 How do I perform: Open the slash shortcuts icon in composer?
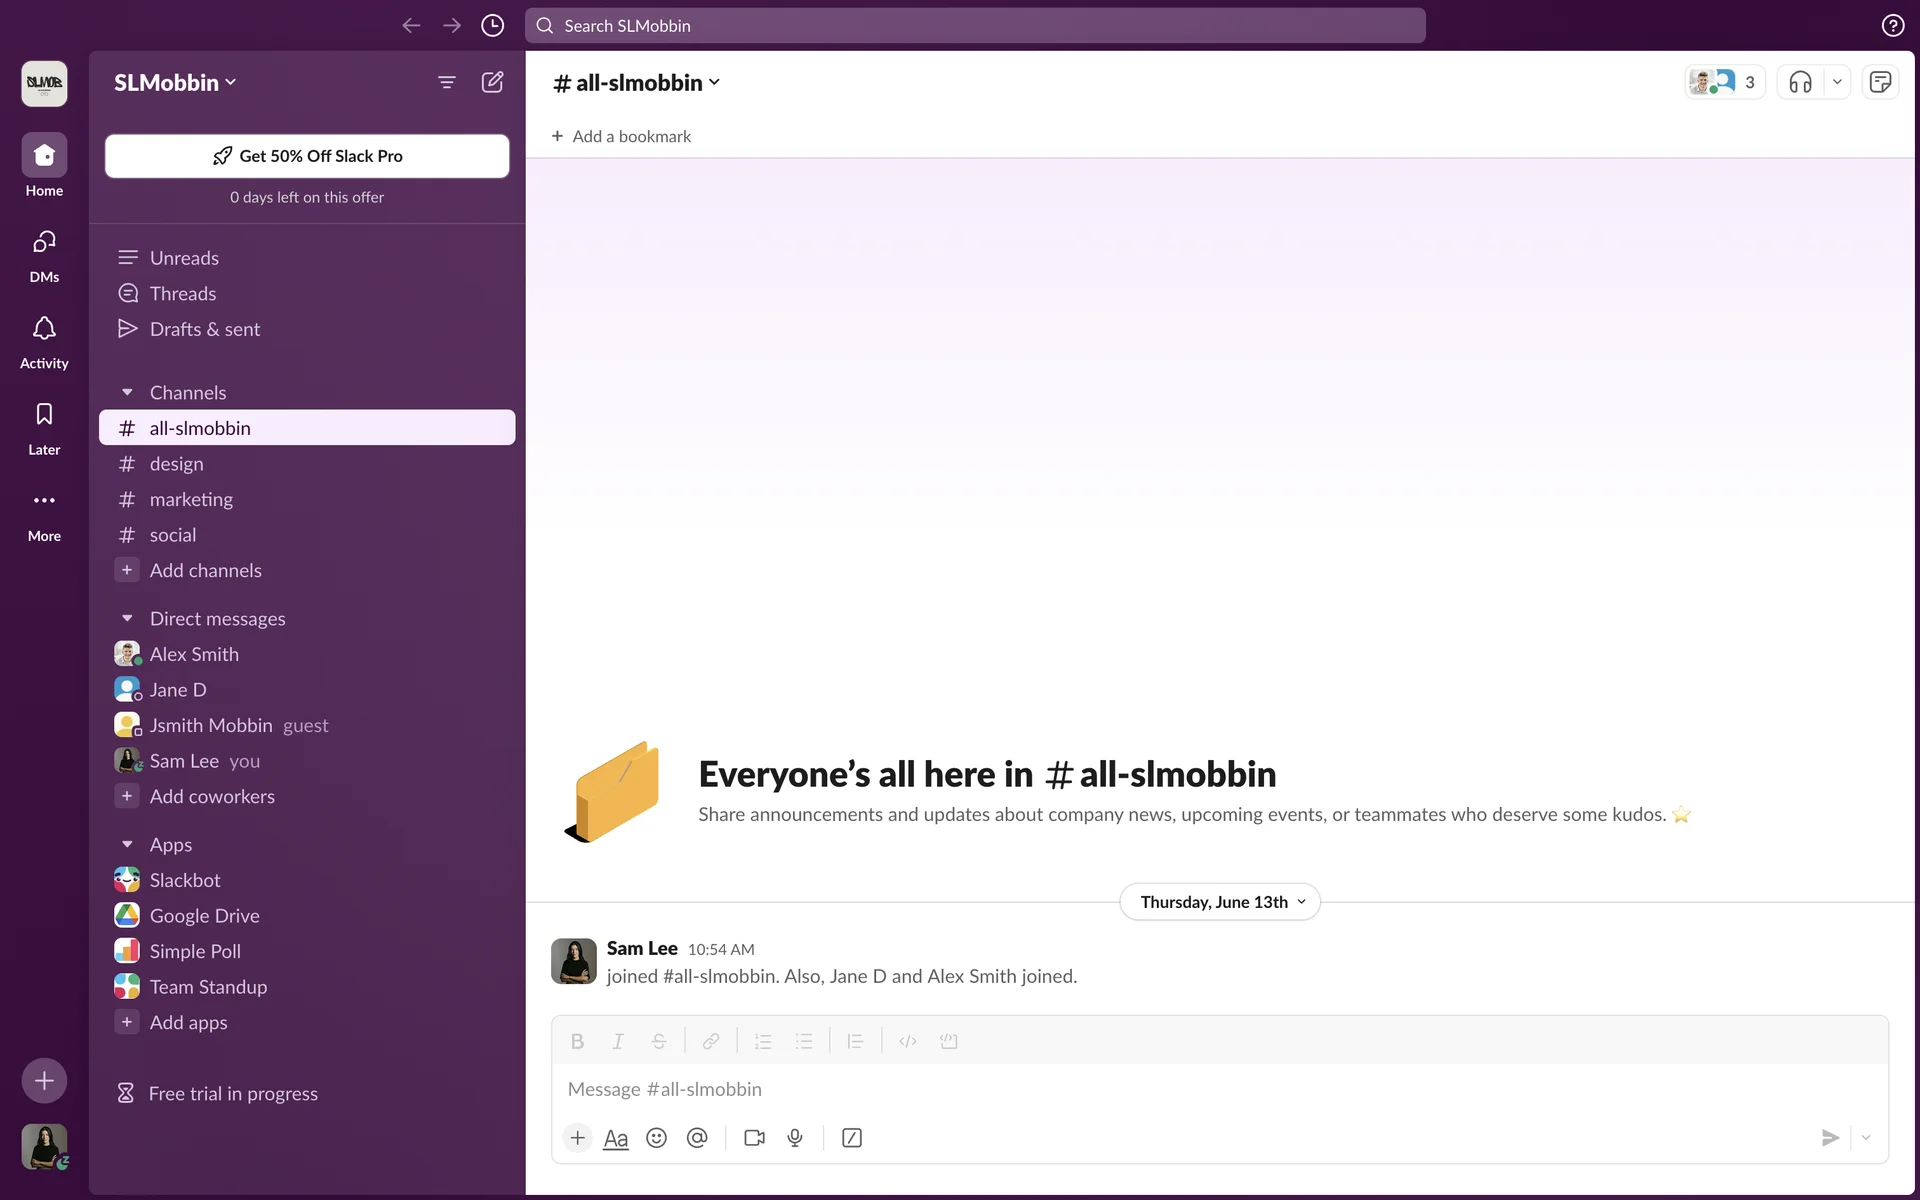852,1138
